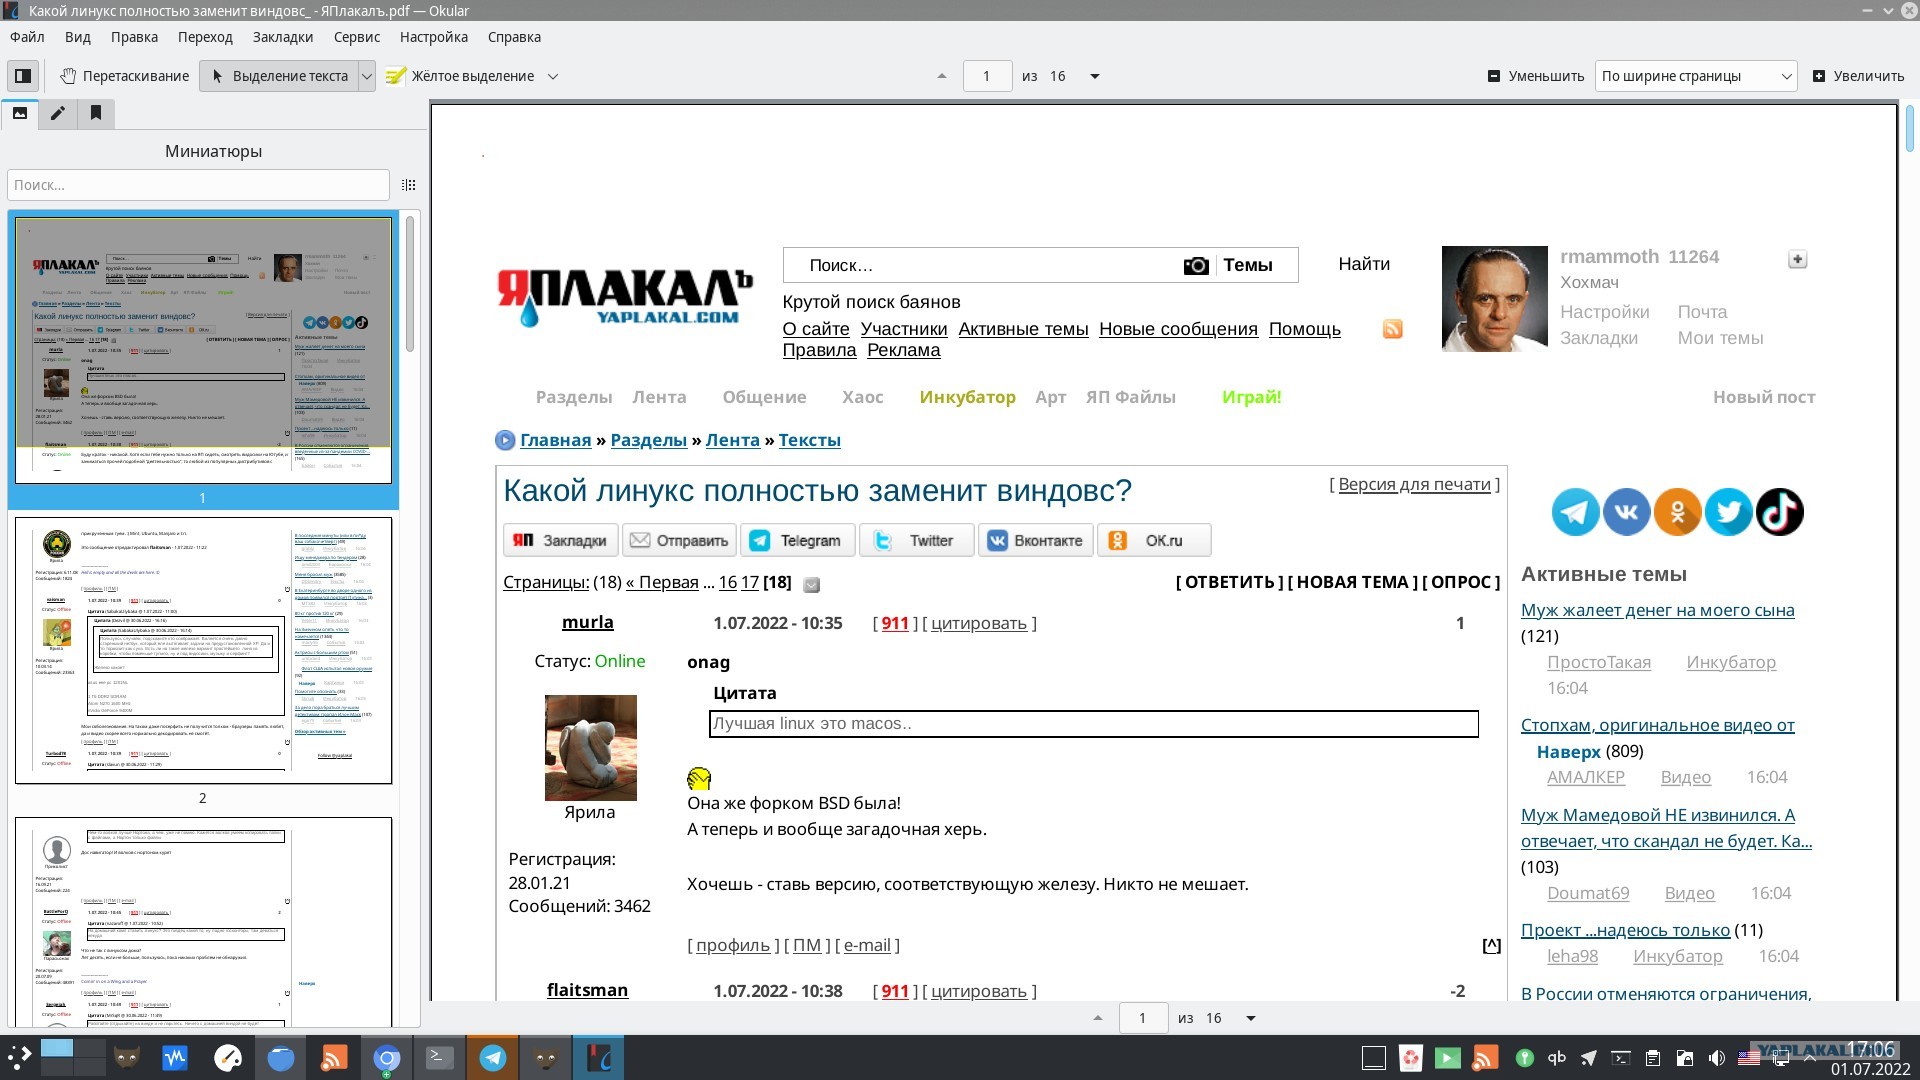Image resolution: width=1920 pixels, height=1080 pixels.
Task: Click the plus icon beside rmammoth profile
Action: (1797, 259)
